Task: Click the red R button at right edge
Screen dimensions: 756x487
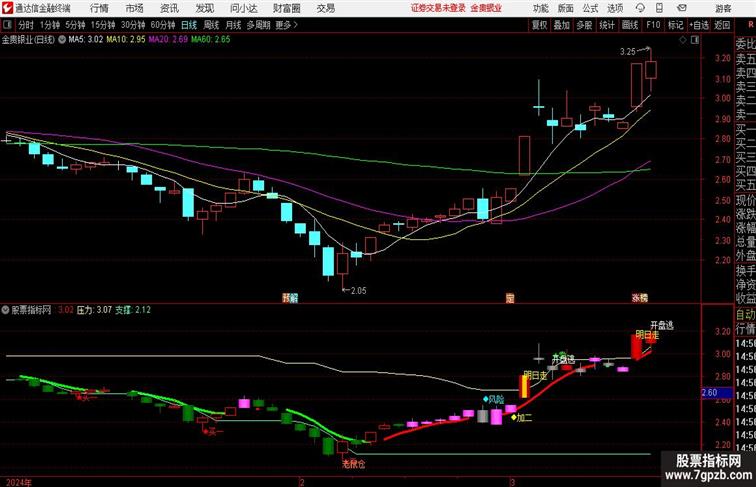Action: click(751, 25)
